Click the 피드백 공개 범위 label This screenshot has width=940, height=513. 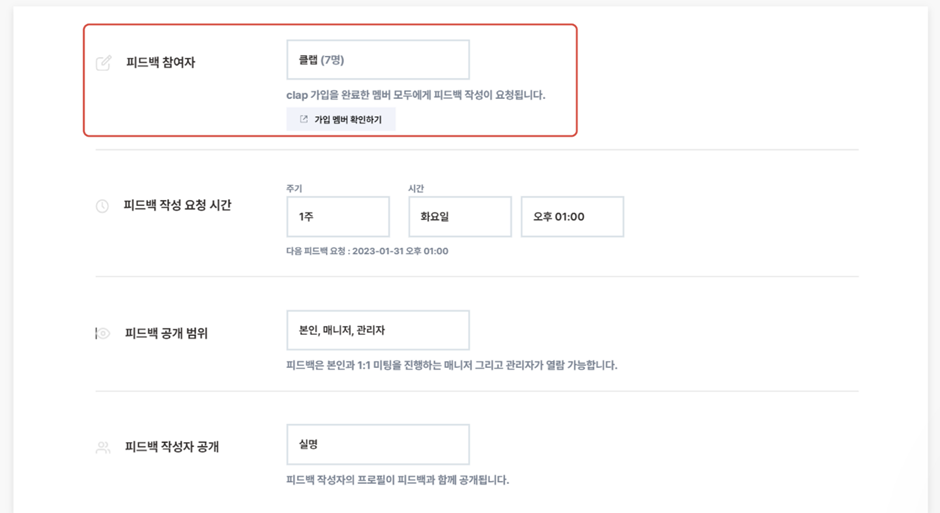pyautogui.click(x=166, y=333)
